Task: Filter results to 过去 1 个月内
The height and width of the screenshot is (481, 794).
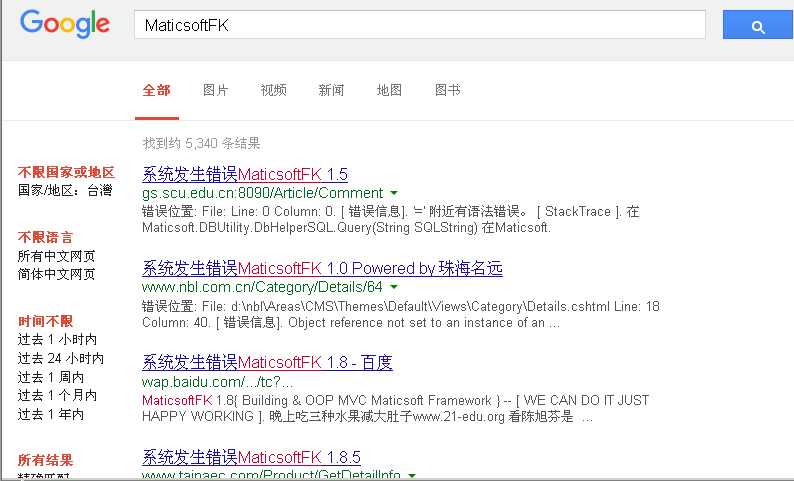Action: point(57,395)
